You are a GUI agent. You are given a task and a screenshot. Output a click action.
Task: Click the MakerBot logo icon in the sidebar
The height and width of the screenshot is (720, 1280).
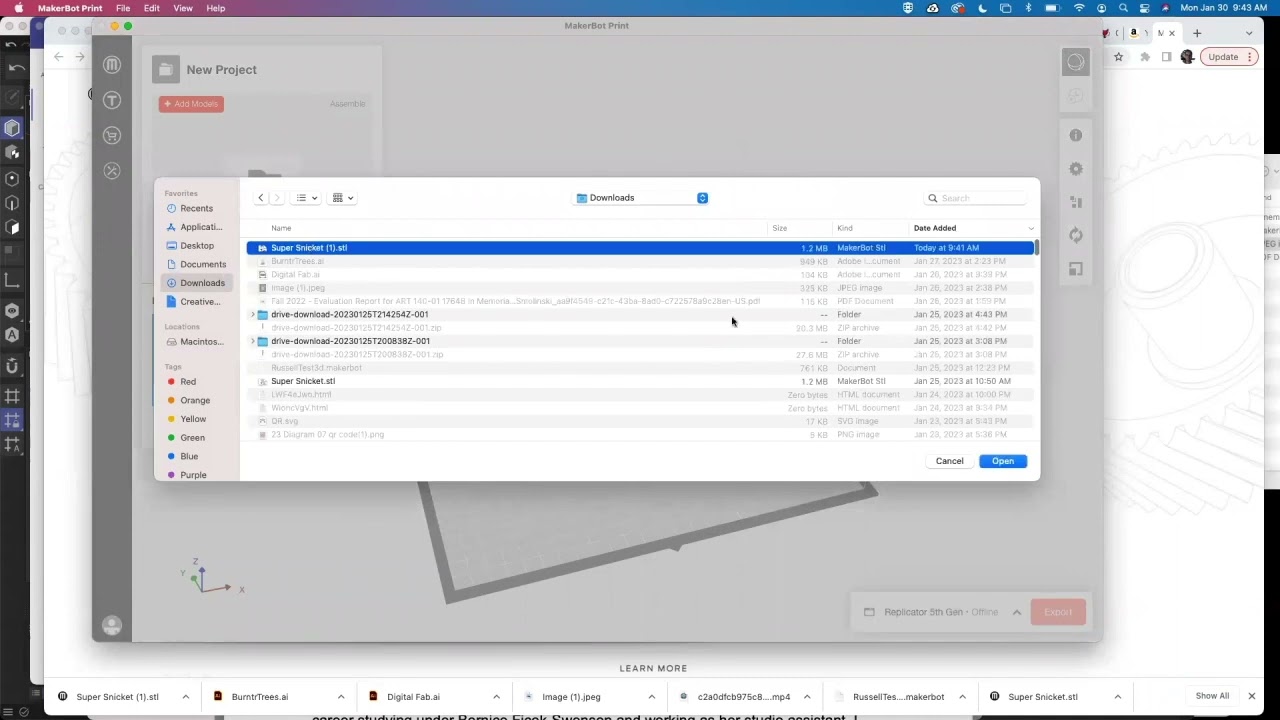point(112,65)
